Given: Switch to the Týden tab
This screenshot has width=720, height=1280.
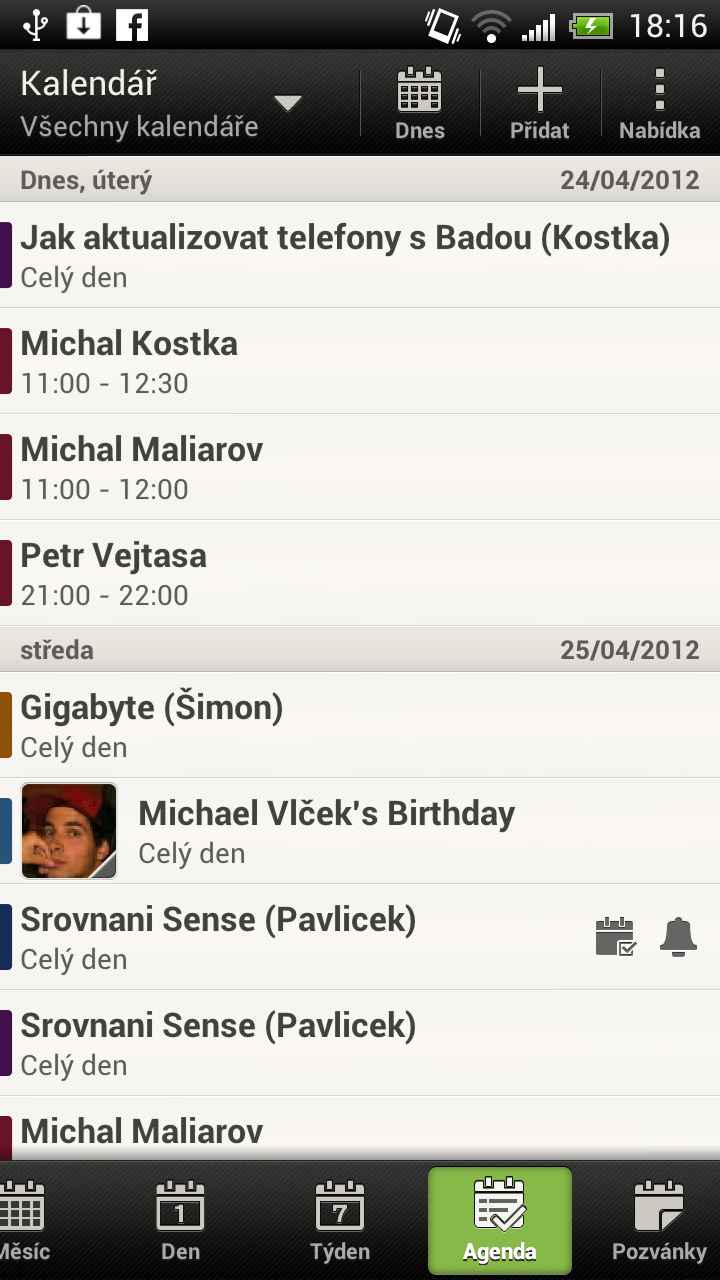Looking at the screenshot, I should coord(340,1219).
